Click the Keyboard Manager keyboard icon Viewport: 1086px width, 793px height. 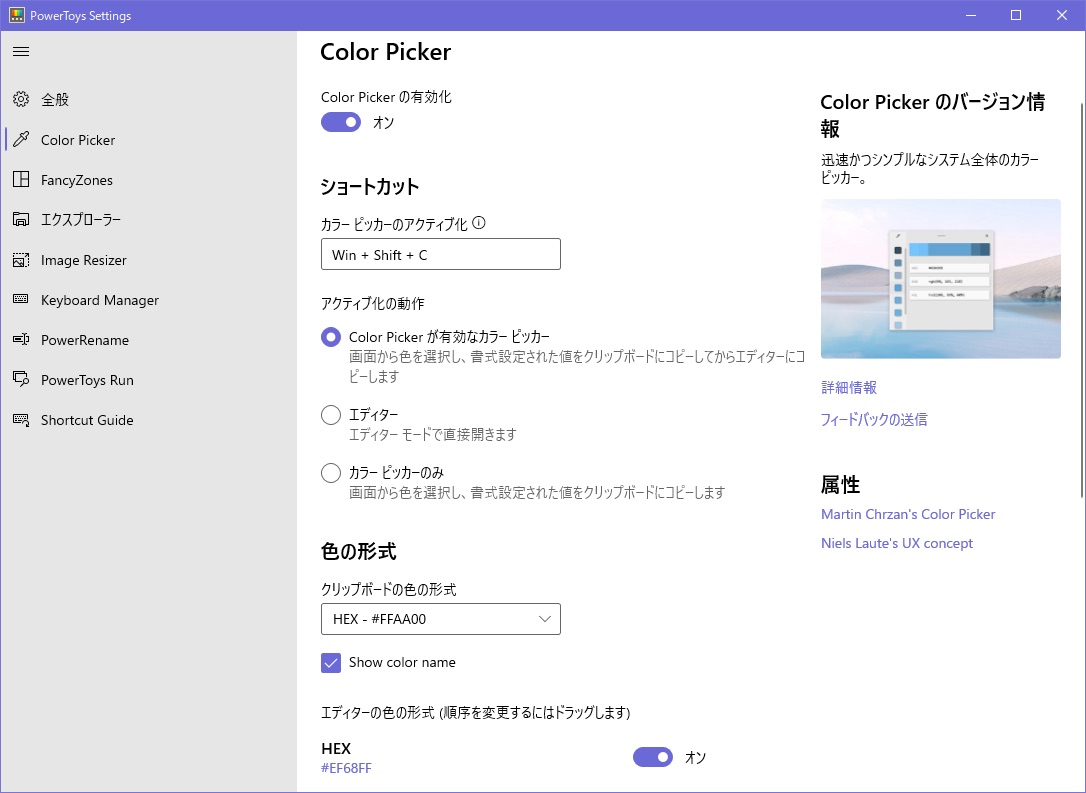click(x=21, y=299)
